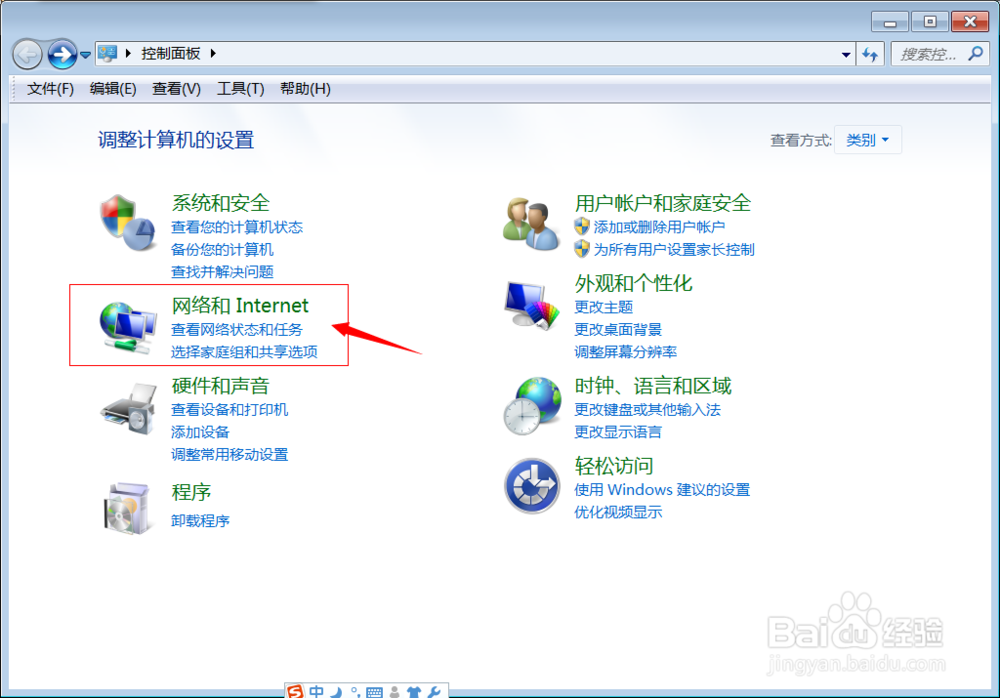This screenshot has height=698, width=1000.
Task: Click the forward navigation arrow button
Action: tap(62, 54)
